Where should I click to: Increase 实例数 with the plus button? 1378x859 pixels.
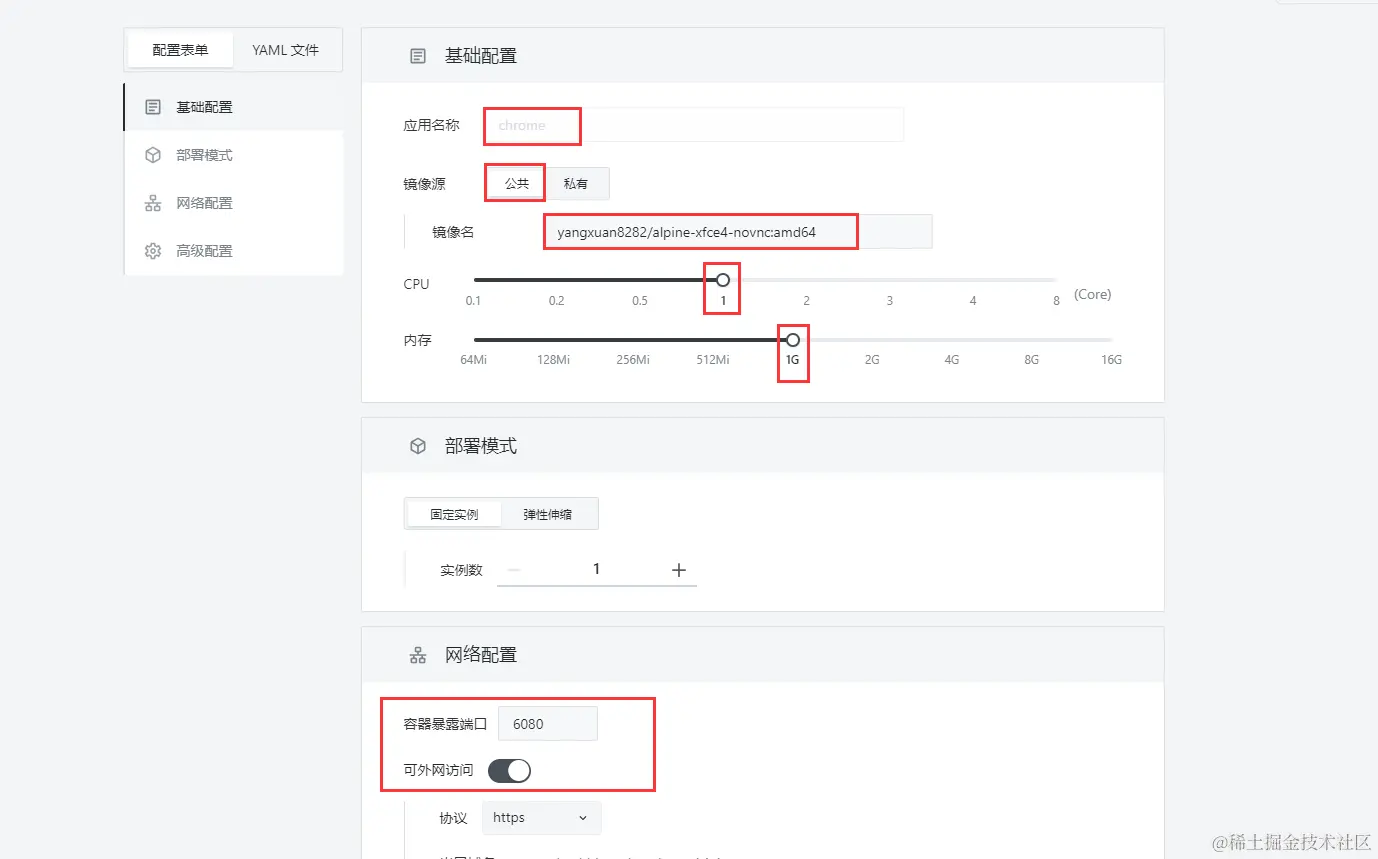[679, 570]
